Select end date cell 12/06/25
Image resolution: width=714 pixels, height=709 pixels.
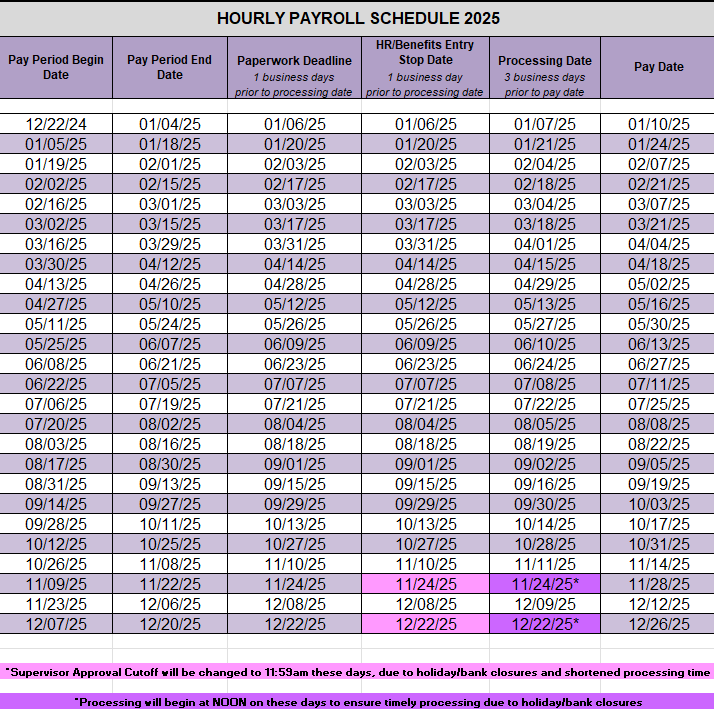170,604
